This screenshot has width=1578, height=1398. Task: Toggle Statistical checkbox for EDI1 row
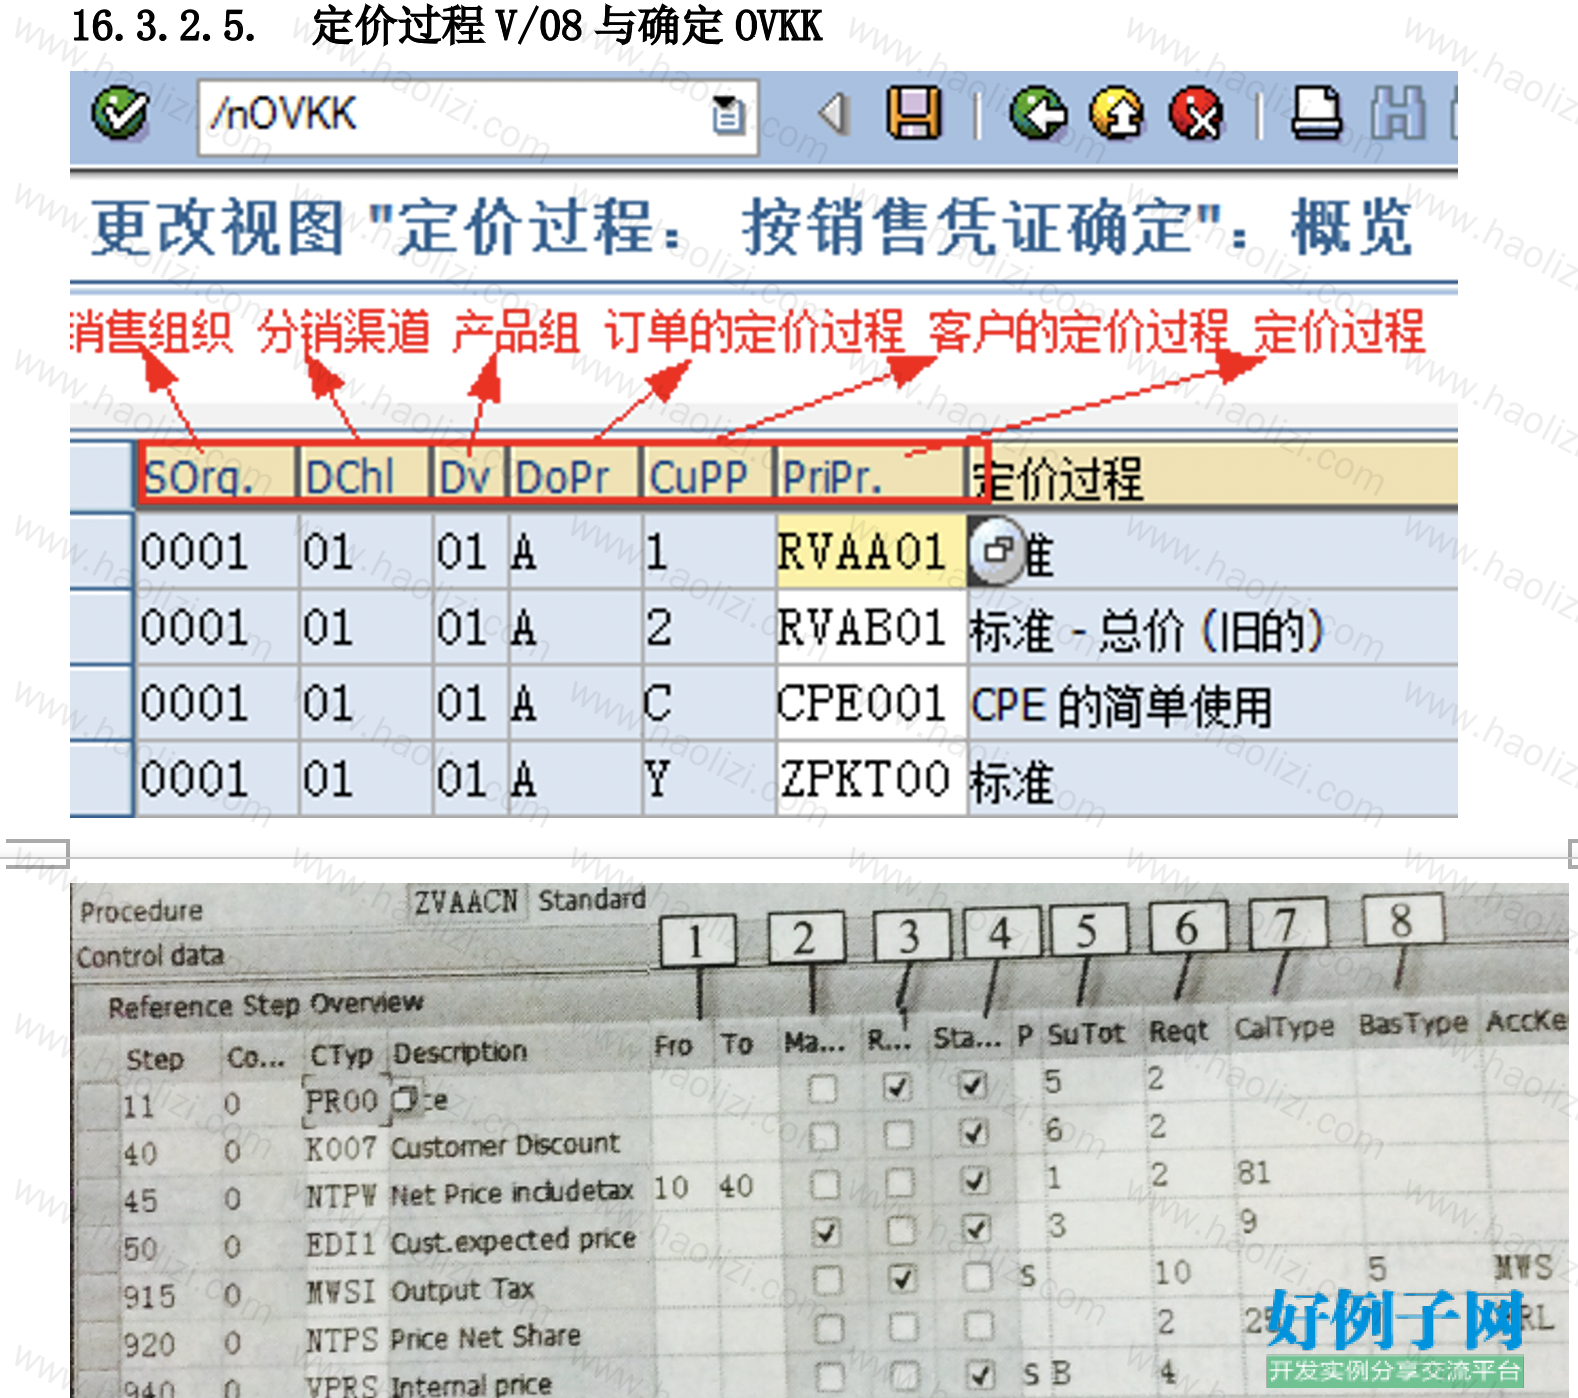pyautogui.click(x=976, y=1228)
